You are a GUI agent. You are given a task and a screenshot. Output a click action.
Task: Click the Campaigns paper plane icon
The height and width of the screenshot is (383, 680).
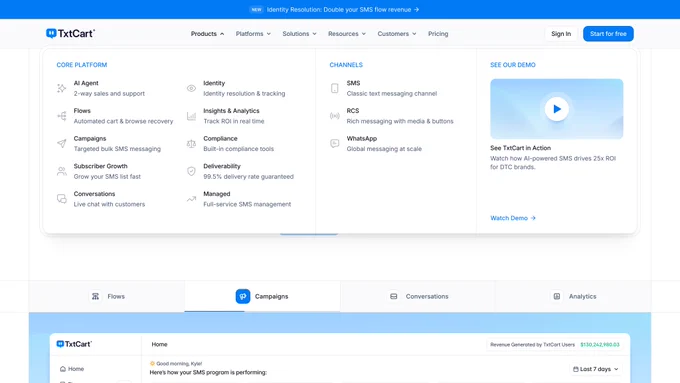pos(62,144)
